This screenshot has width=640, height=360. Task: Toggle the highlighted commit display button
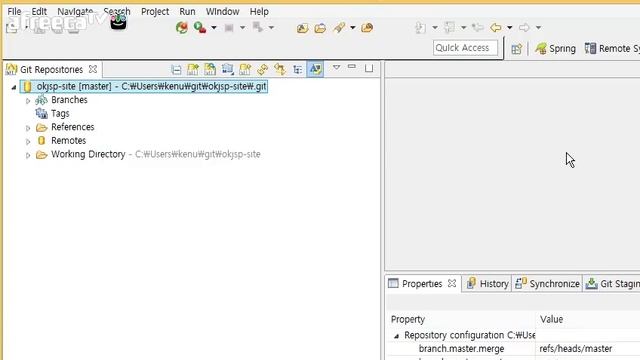[316, 69]
